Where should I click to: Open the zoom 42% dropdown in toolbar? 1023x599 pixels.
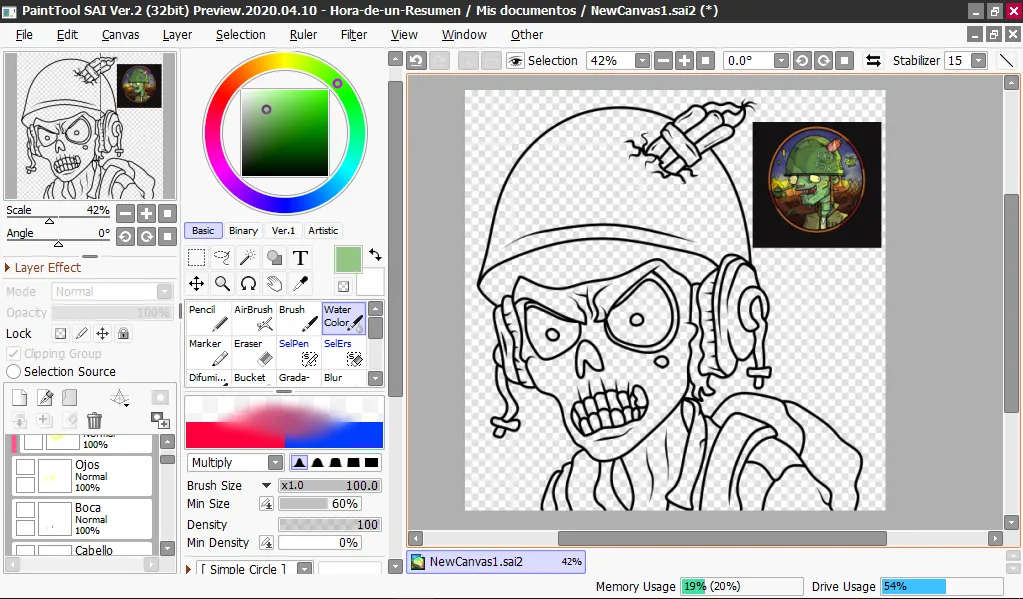pyautogui.click(x=642, y=61)
